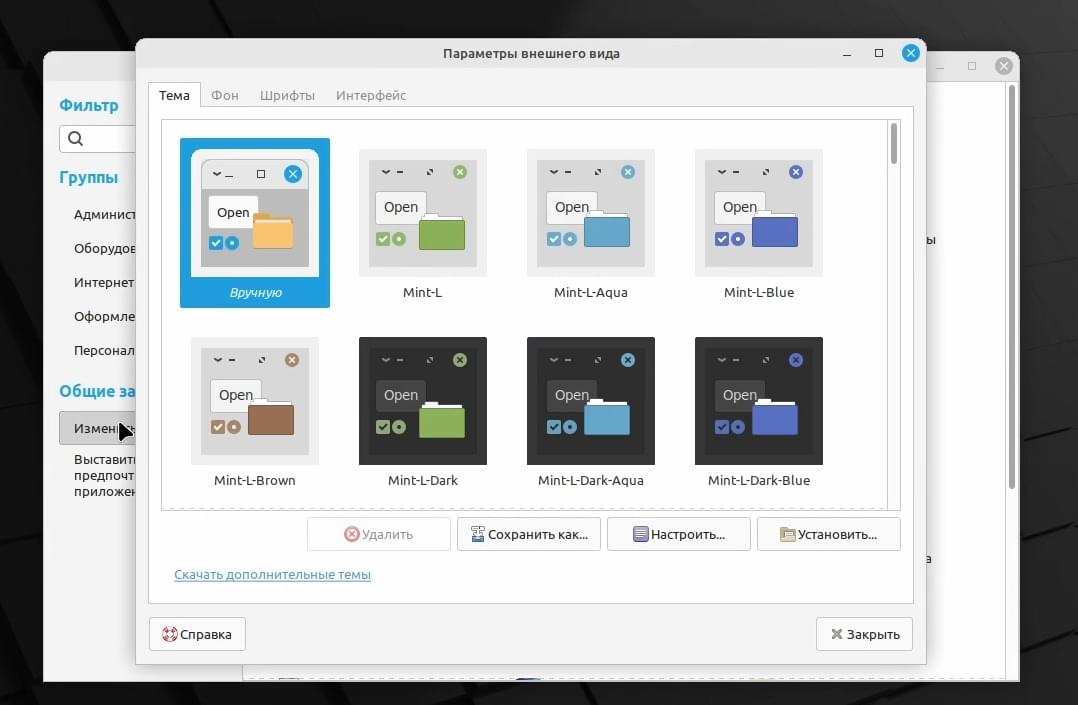Maximize the Параметры внешнего вида window
Viewport: 1078px width, 705px height.
pos(879,53)
